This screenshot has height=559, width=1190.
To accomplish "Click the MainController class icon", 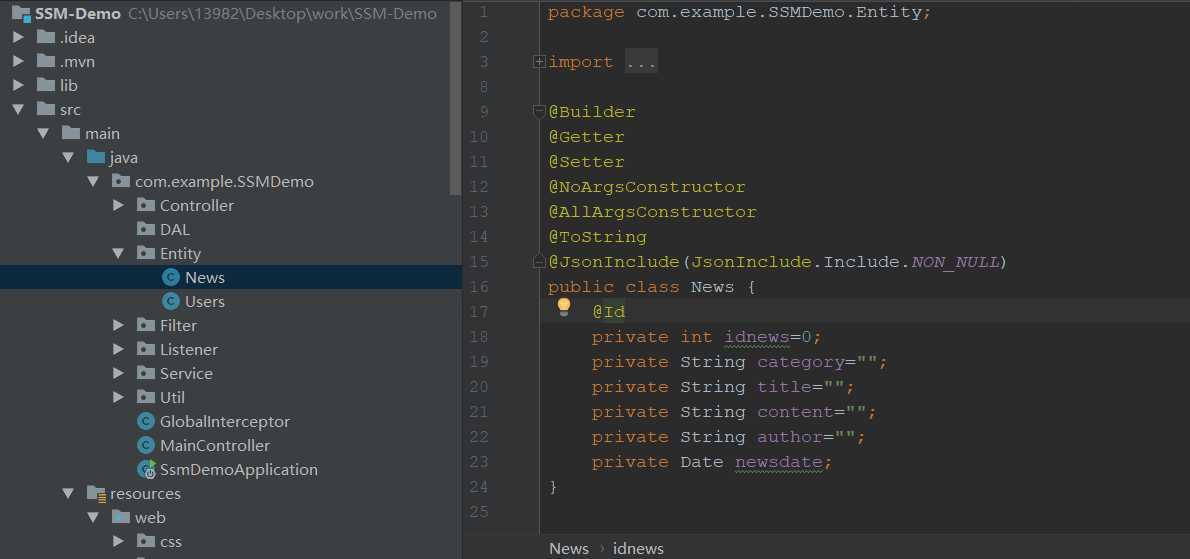I will pos(146,445).
